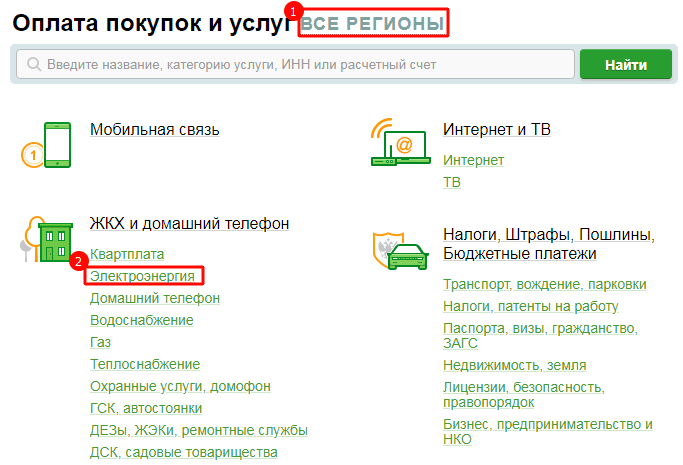Open ЖКХ и домашний телефон heading
The width and height of the screenshot is (683, 465).
coord(189,223)
